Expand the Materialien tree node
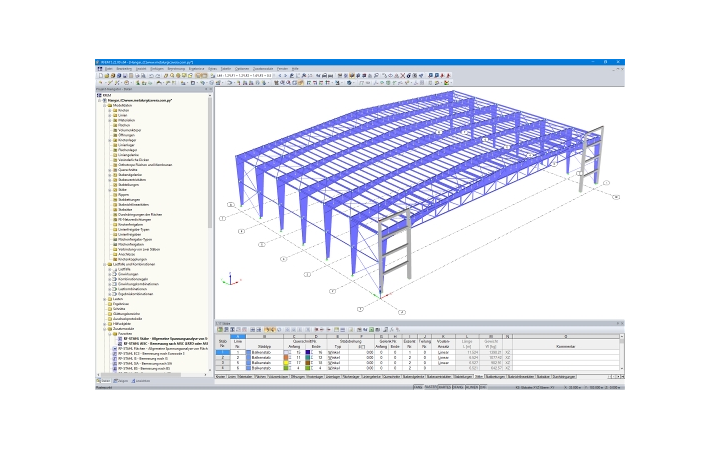Image resolution: width=720 pixels, height=450 pixels. pos(110,120)
